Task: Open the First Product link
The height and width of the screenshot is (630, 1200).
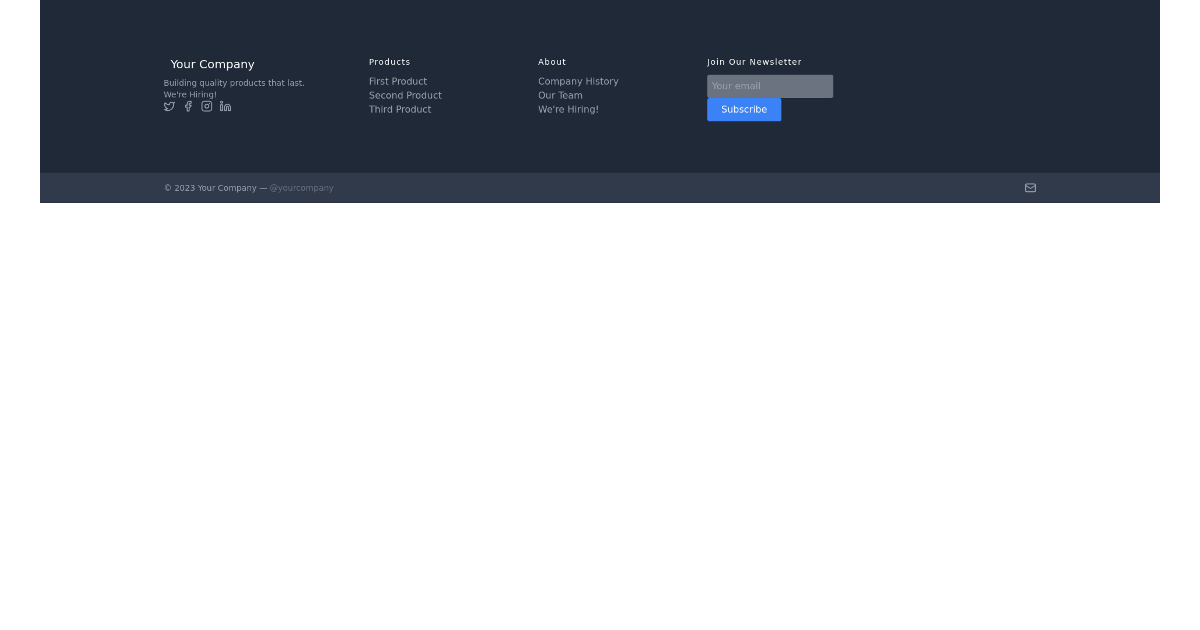Action: click(x=398, y=81)
